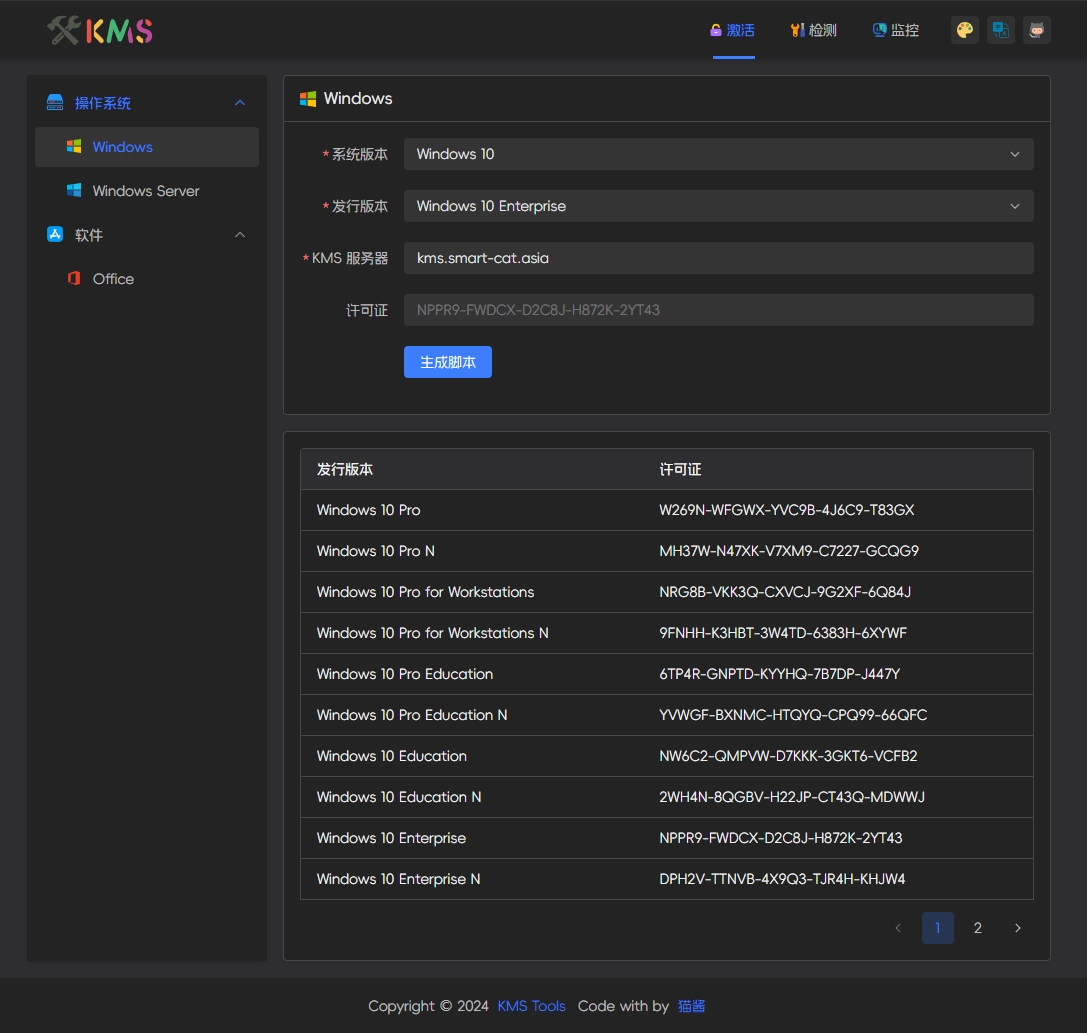The width and height of the screenshot is (1087, 1033).
Task: Go to page 2 of the table
Action: pos(978,928)
